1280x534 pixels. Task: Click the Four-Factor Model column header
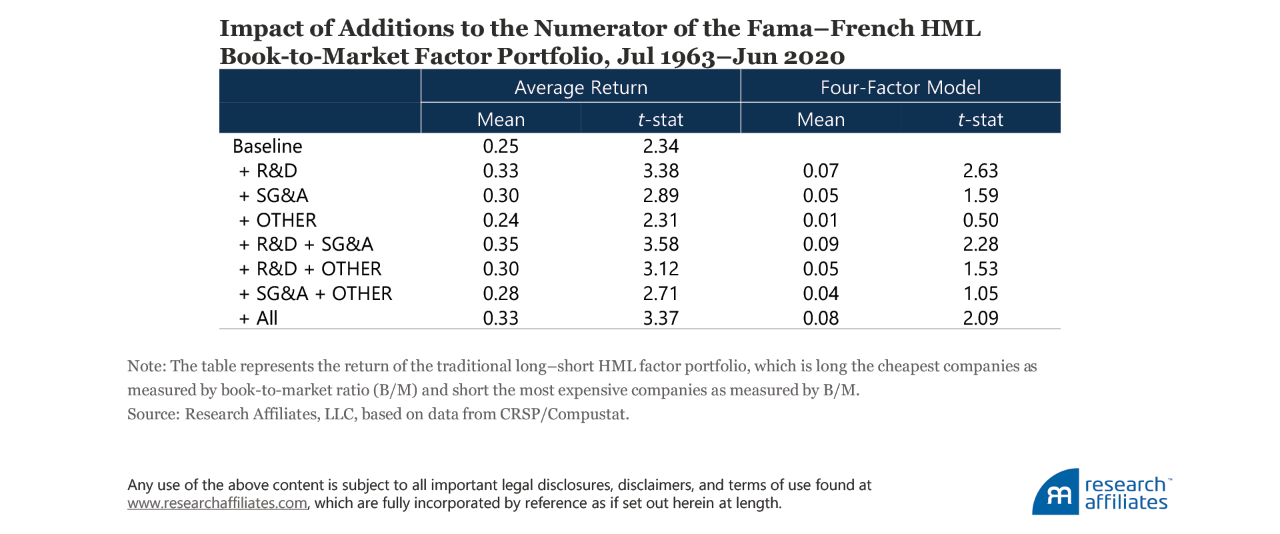point(900,87)
